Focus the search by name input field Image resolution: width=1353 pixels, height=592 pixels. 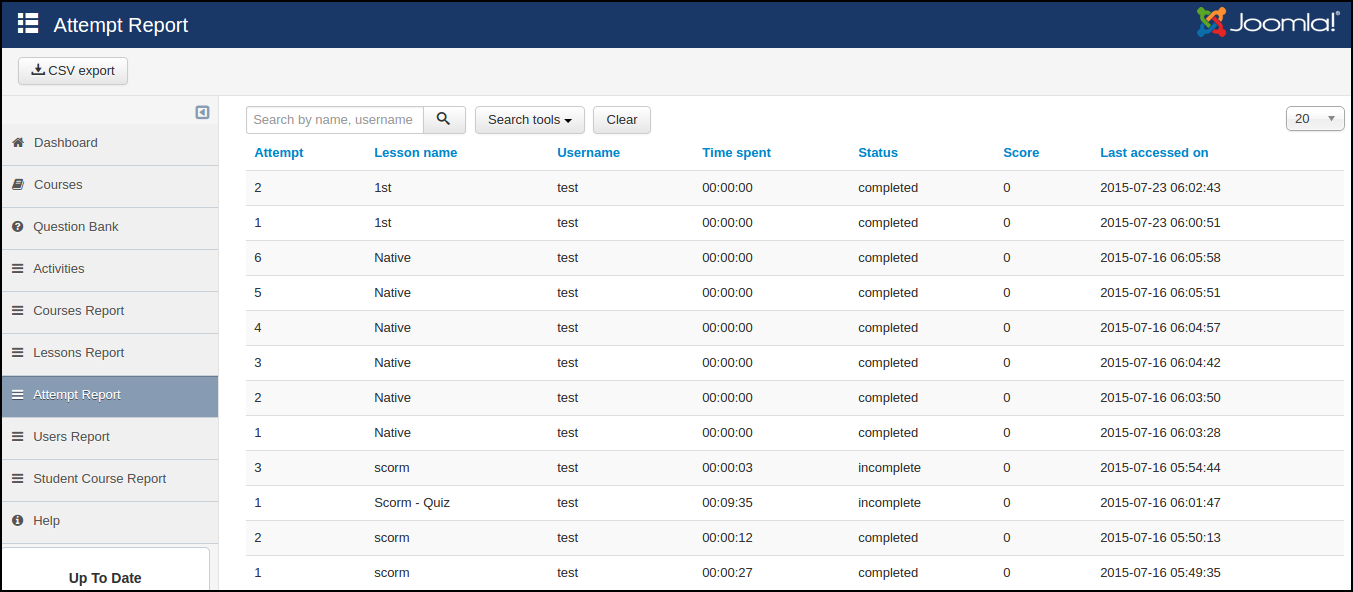pos(334,120)
